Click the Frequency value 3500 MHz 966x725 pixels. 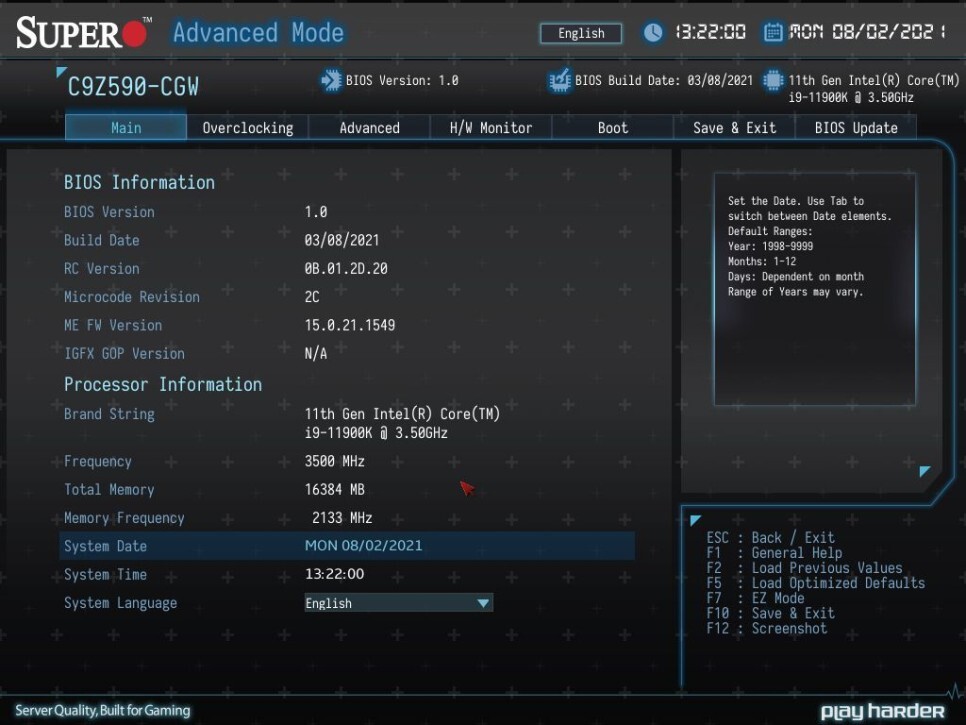click(x=335, y=461)
